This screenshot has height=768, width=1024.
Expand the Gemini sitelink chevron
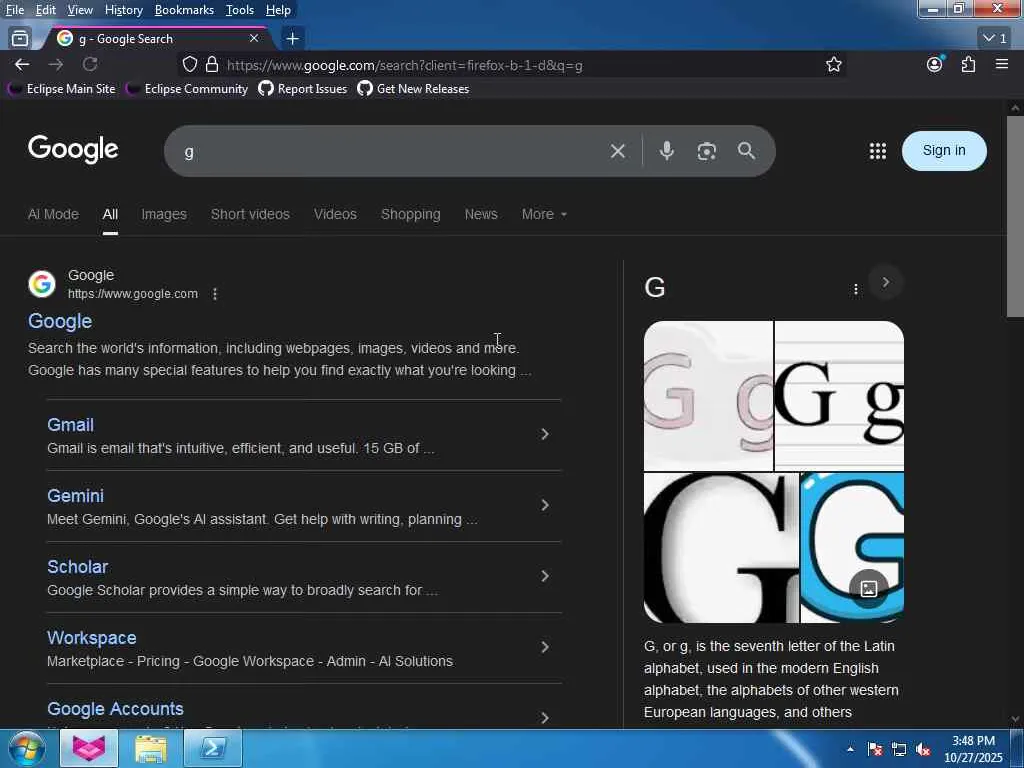pos(545,505)
